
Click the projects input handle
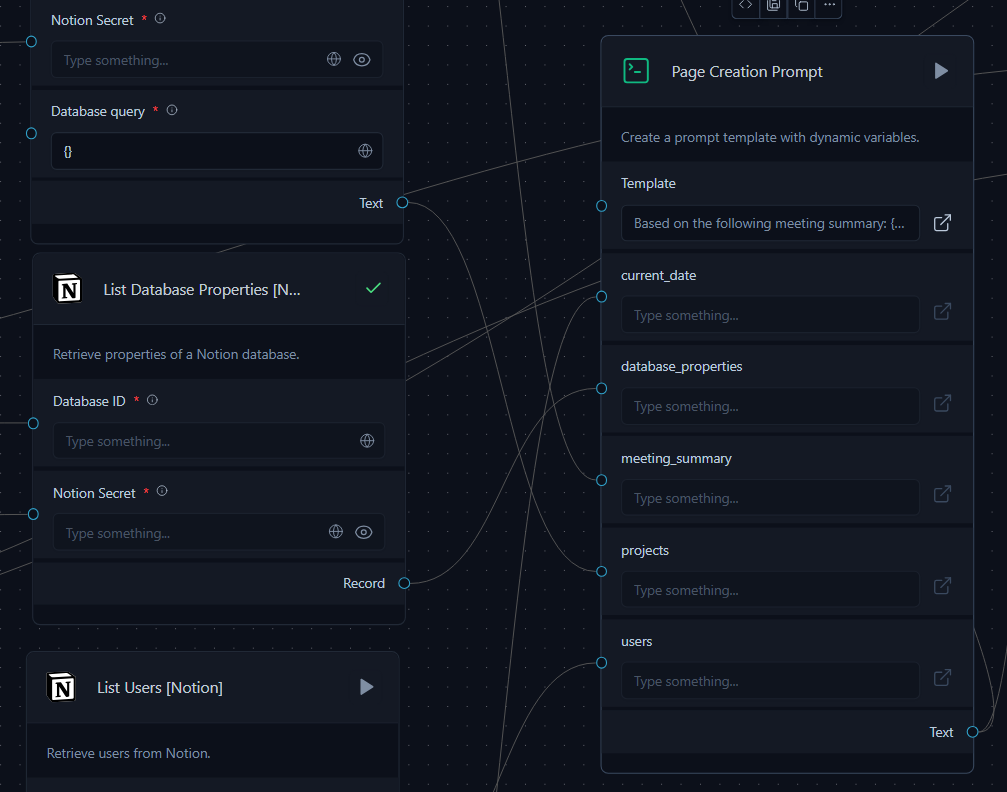(601, 572)
